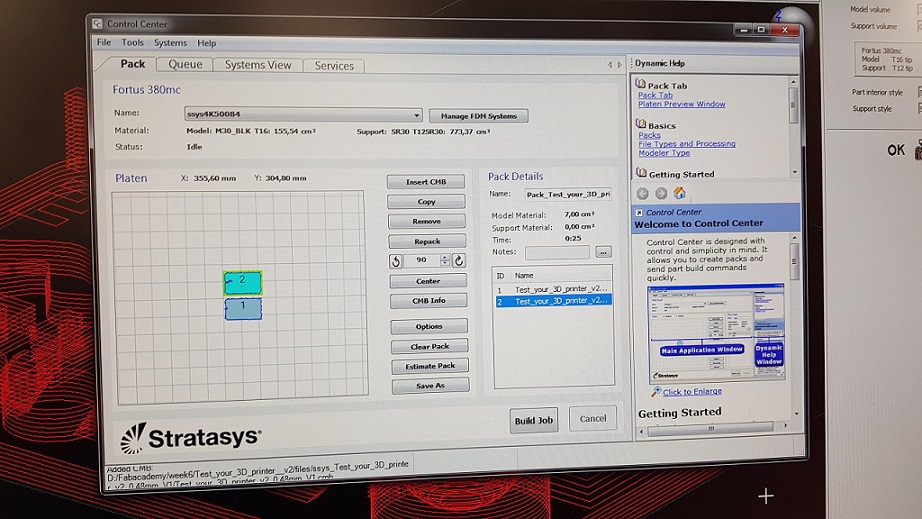
Task: Open the Pack Tab help link
Action: [655, 95]
